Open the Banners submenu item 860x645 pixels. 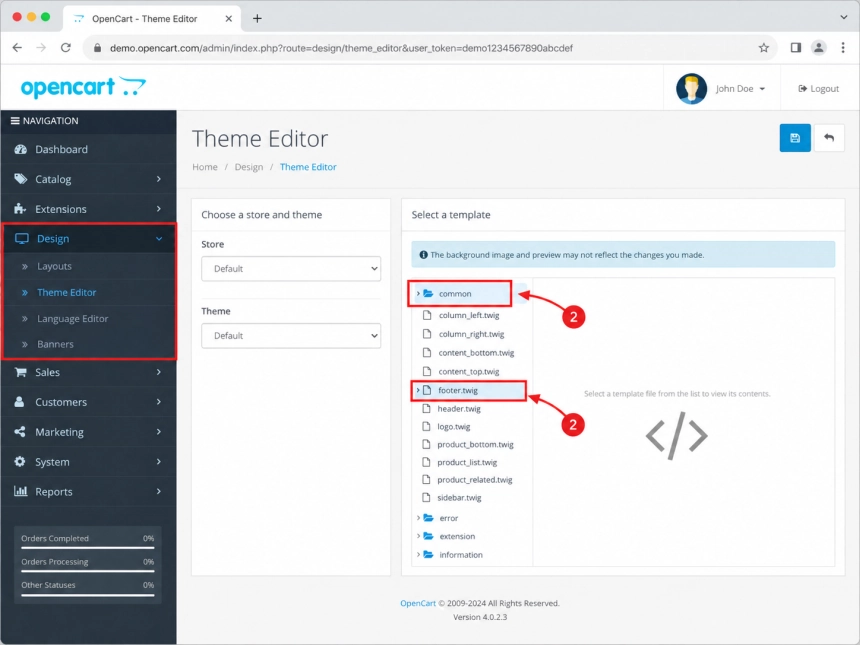[55, 344]
